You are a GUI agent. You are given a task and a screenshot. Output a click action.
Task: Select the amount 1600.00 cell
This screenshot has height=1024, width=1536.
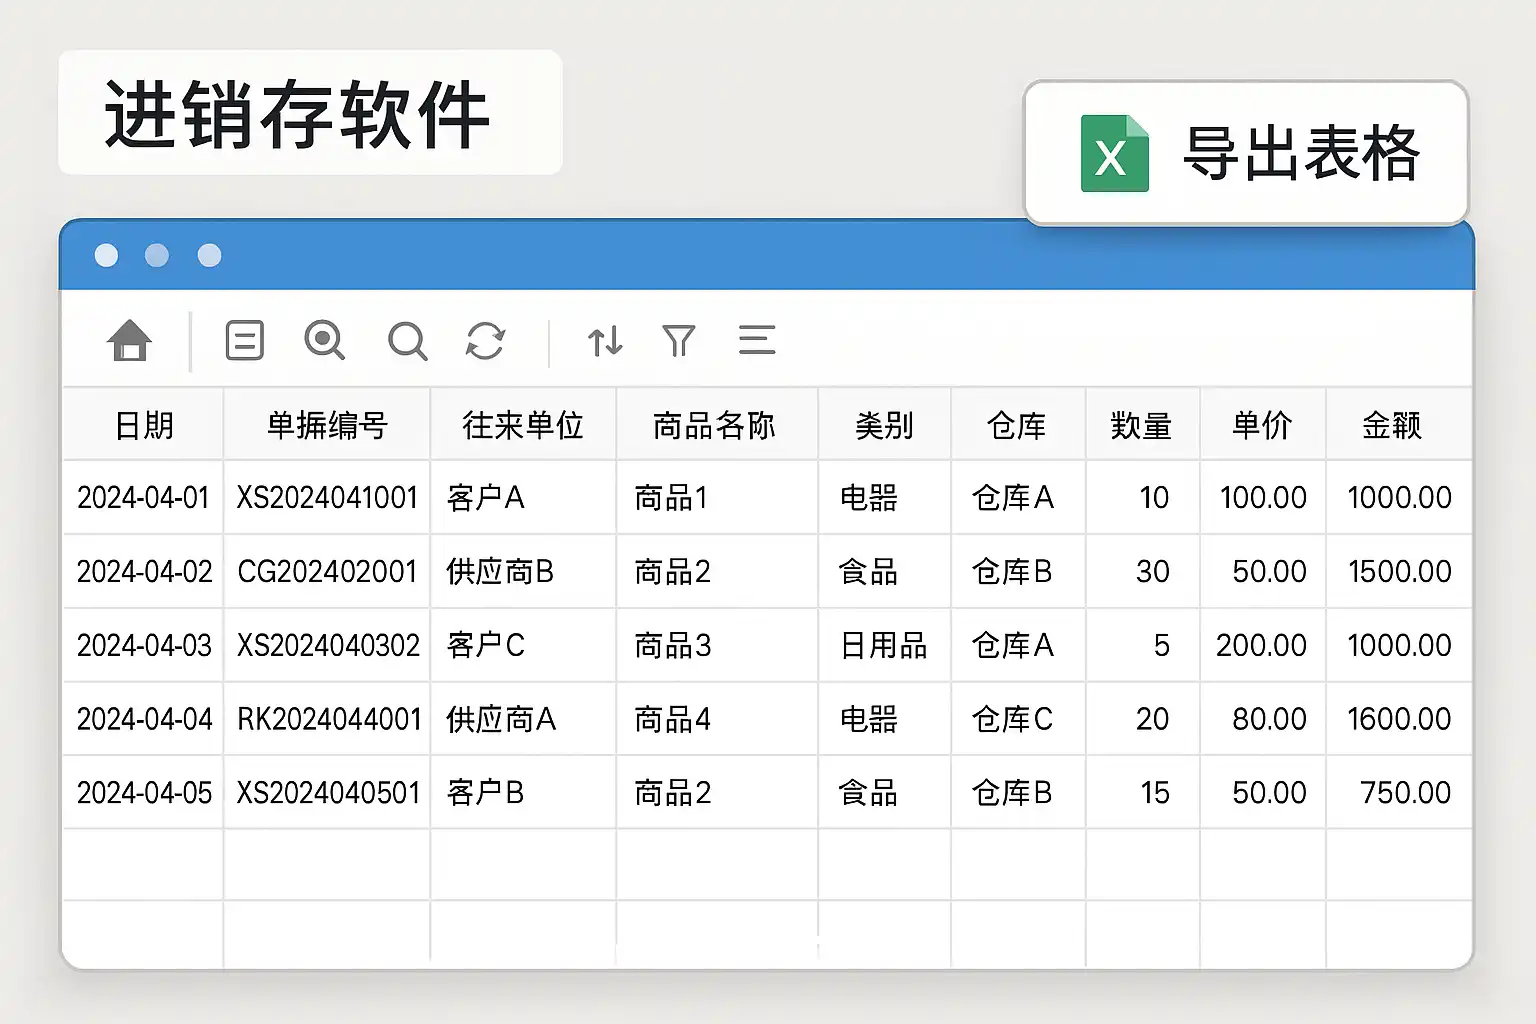(1399, 719)
